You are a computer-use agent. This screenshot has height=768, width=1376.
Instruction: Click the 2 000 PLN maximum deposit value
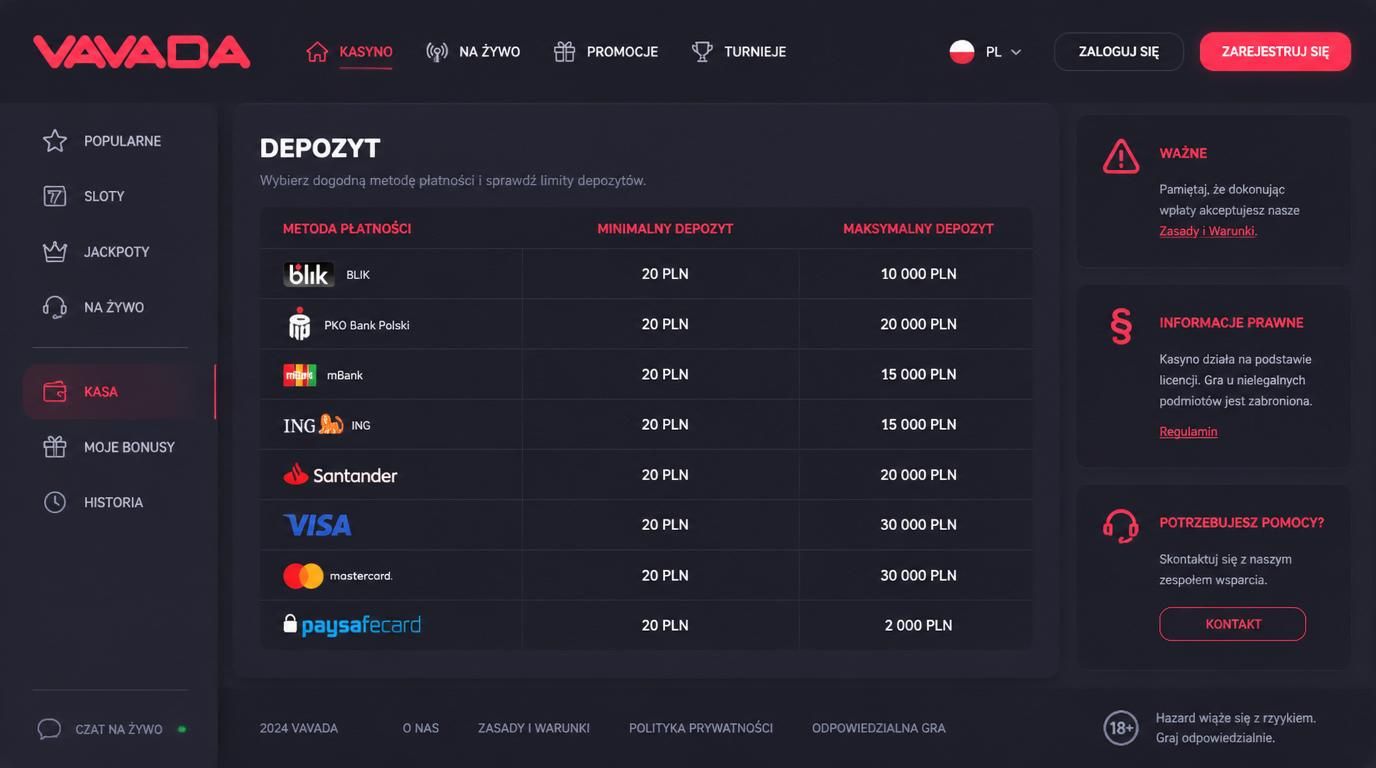click(919, 625)
